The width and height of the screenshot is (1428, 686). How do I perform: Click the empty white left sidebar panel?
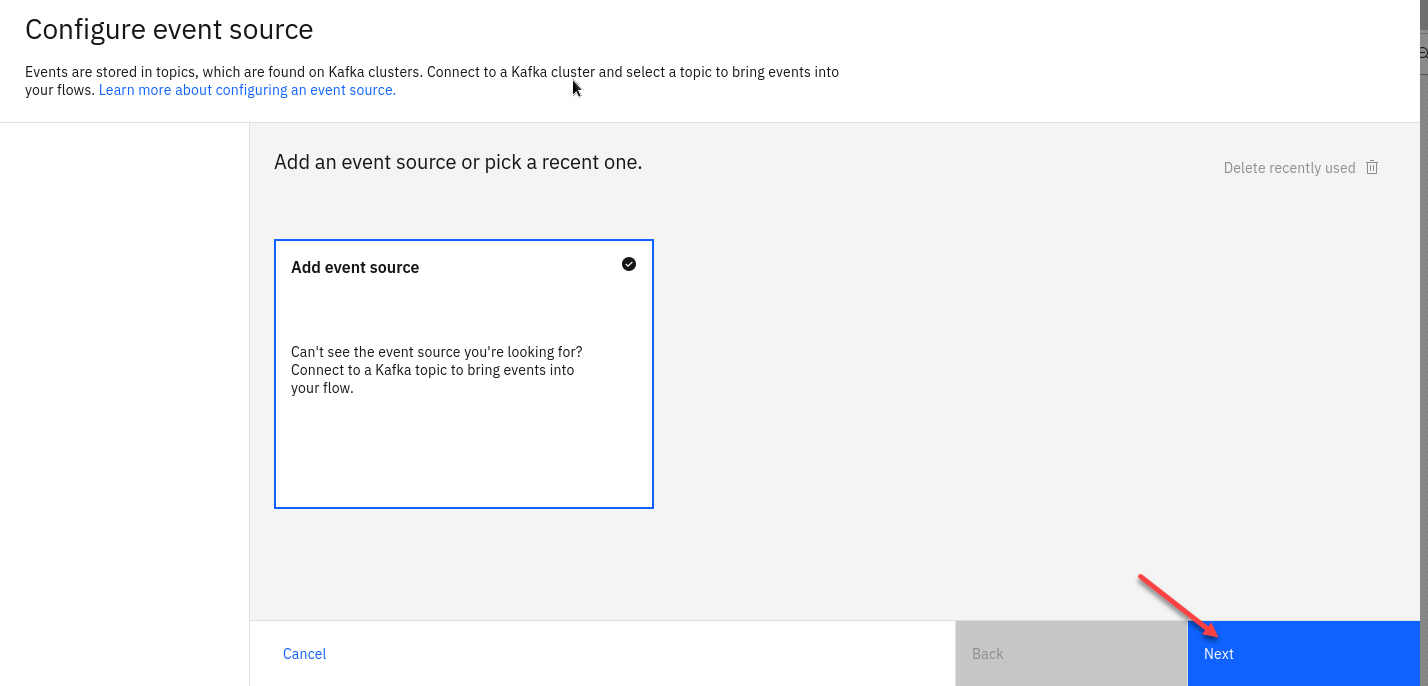coord(124,400)
